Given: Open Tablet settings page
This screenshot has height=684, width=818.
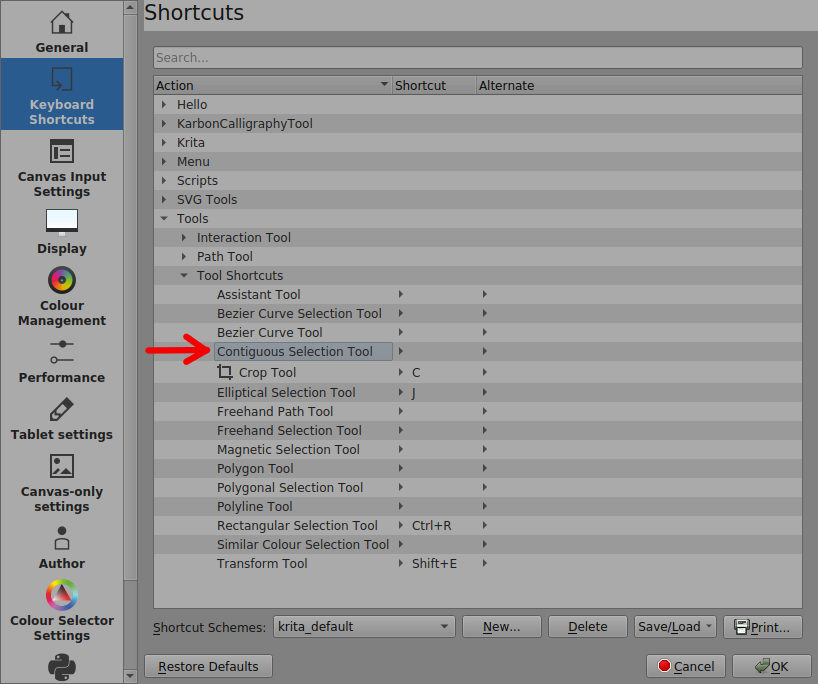Looking at the screenshot, I should (x=62, y=418).
